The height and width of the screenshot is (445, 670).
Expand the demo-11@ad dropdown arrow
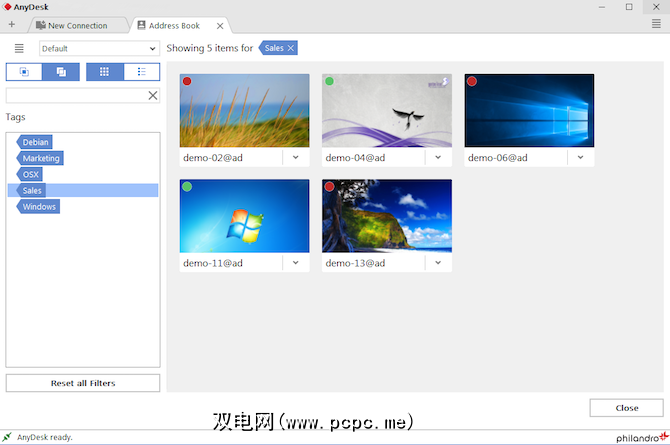296,262
